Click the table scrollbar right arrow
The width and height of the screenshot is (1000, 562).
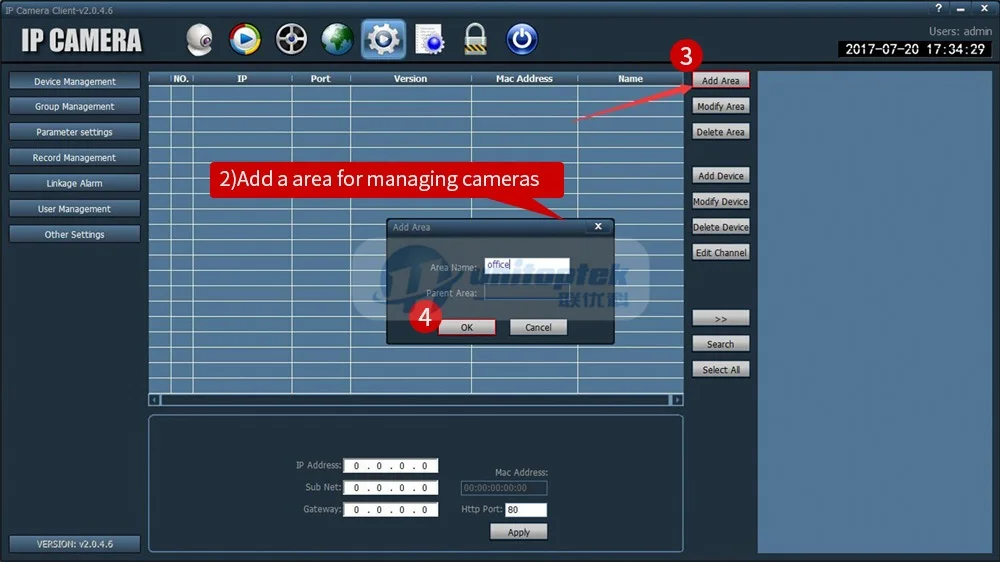677,400
